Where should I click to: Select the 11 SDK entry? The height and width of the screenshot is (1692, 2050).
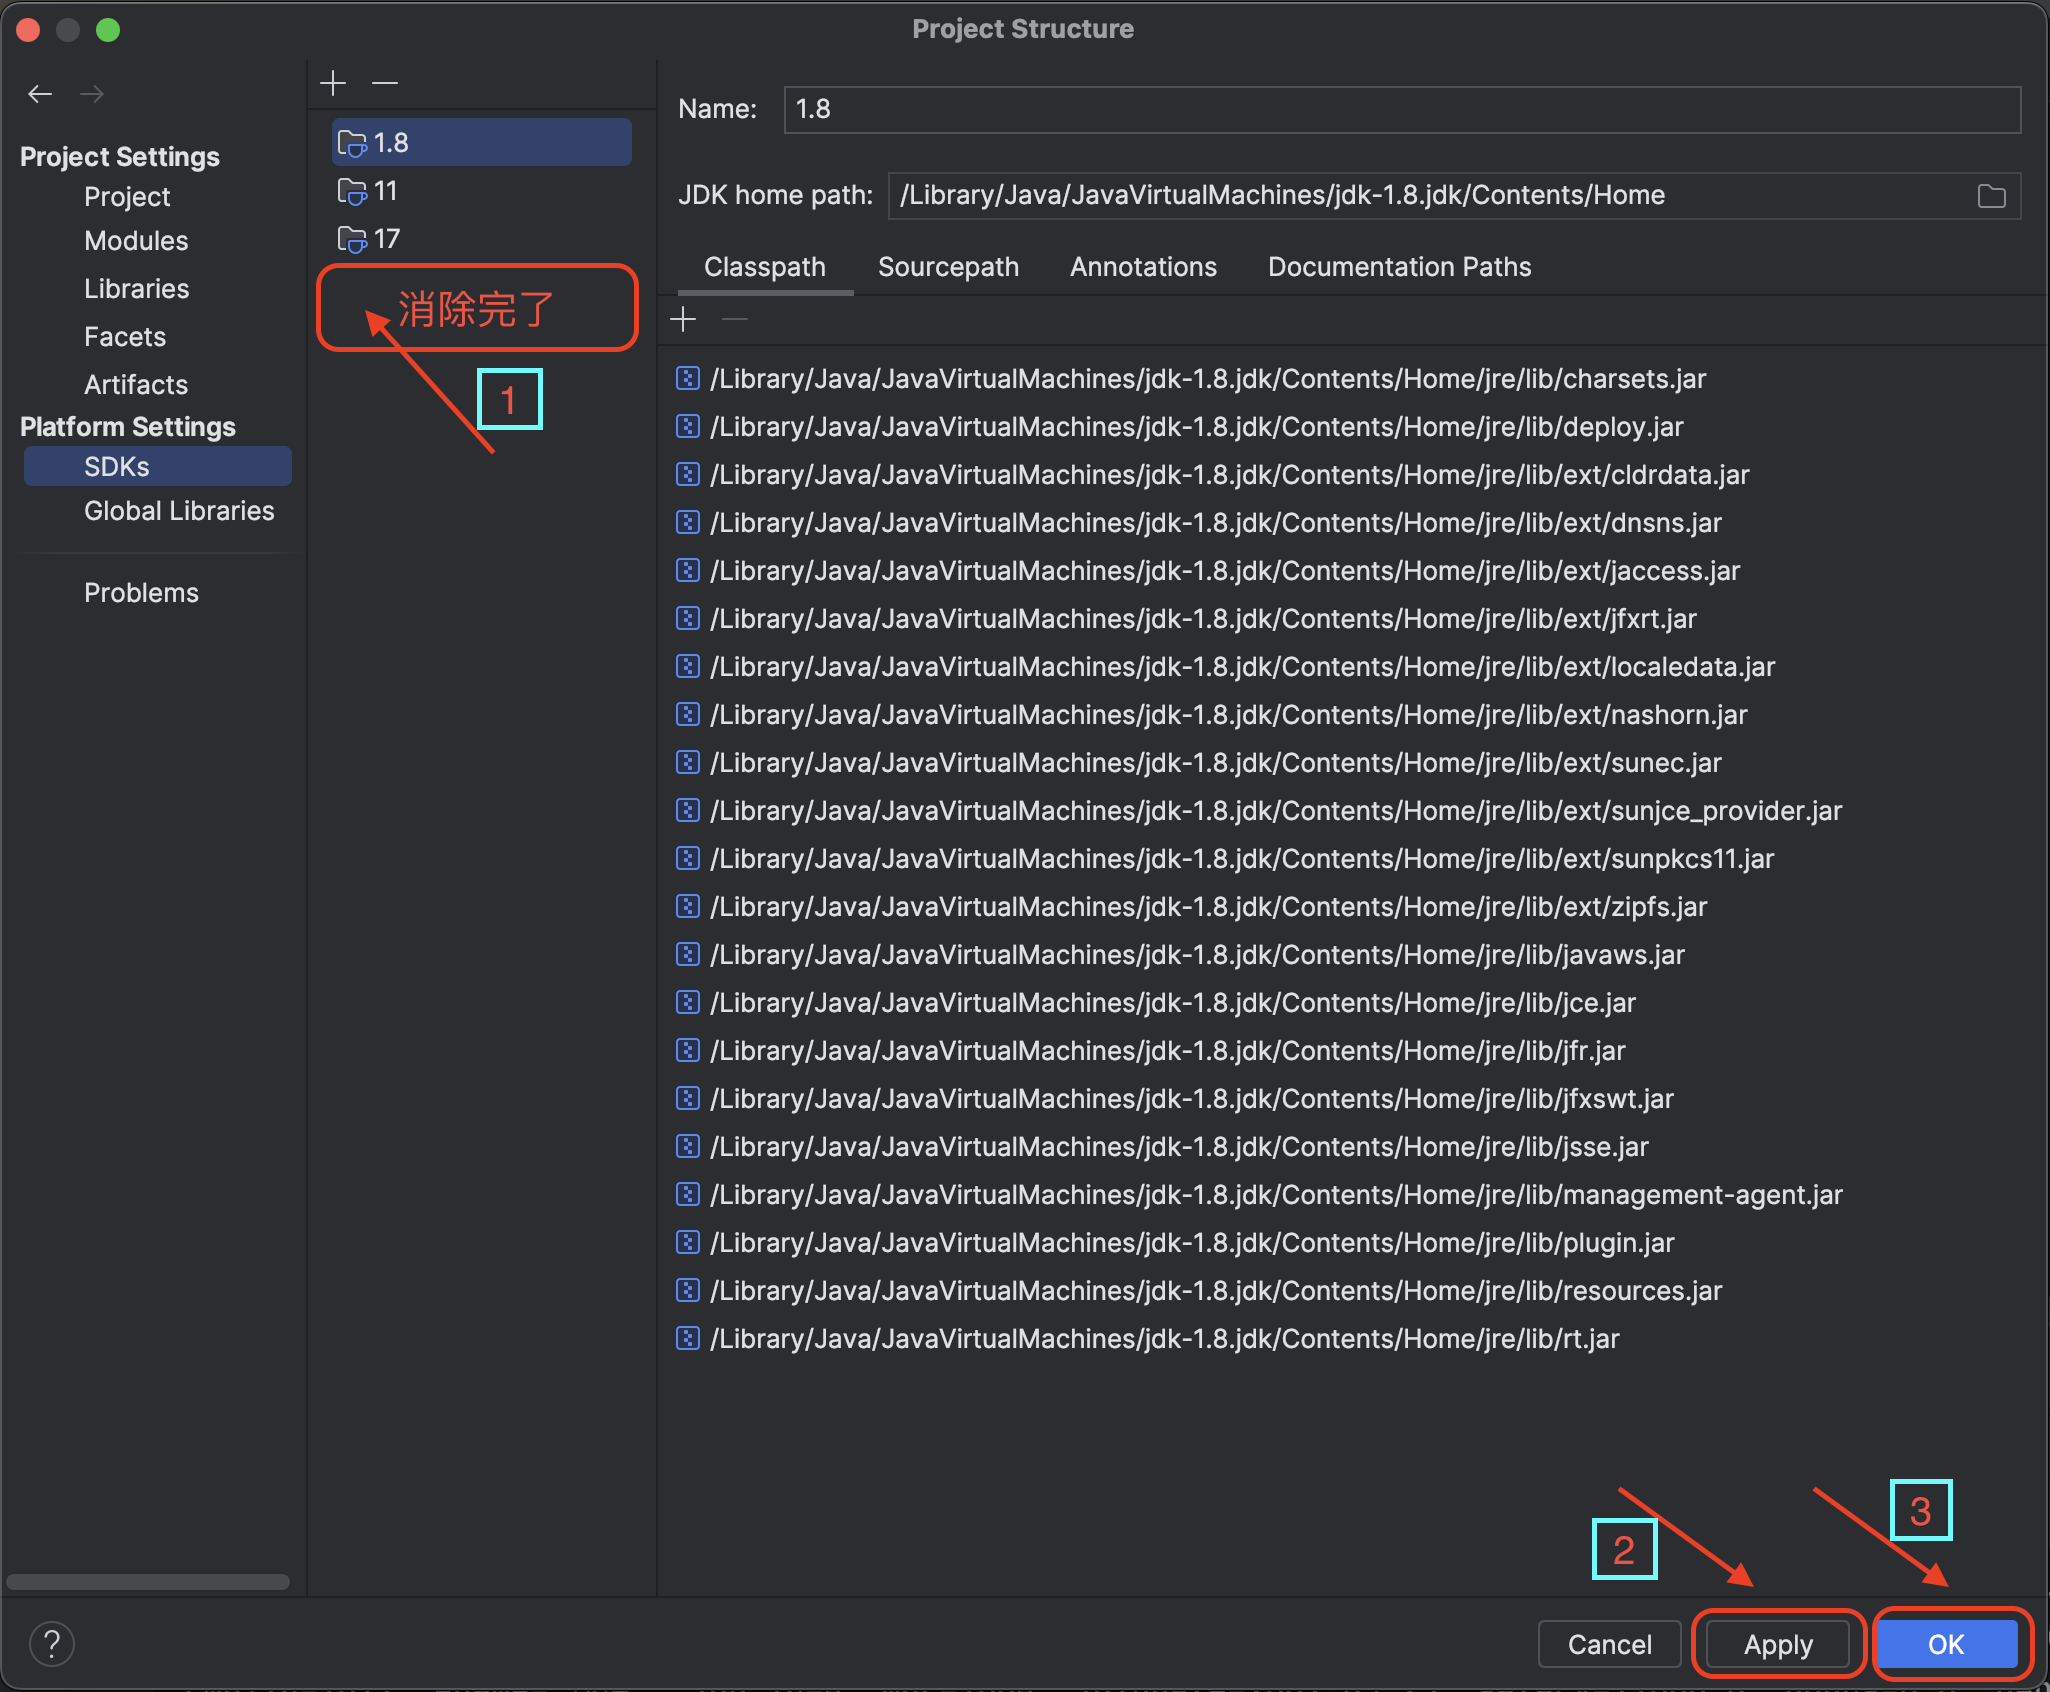(x=385, y=191)
